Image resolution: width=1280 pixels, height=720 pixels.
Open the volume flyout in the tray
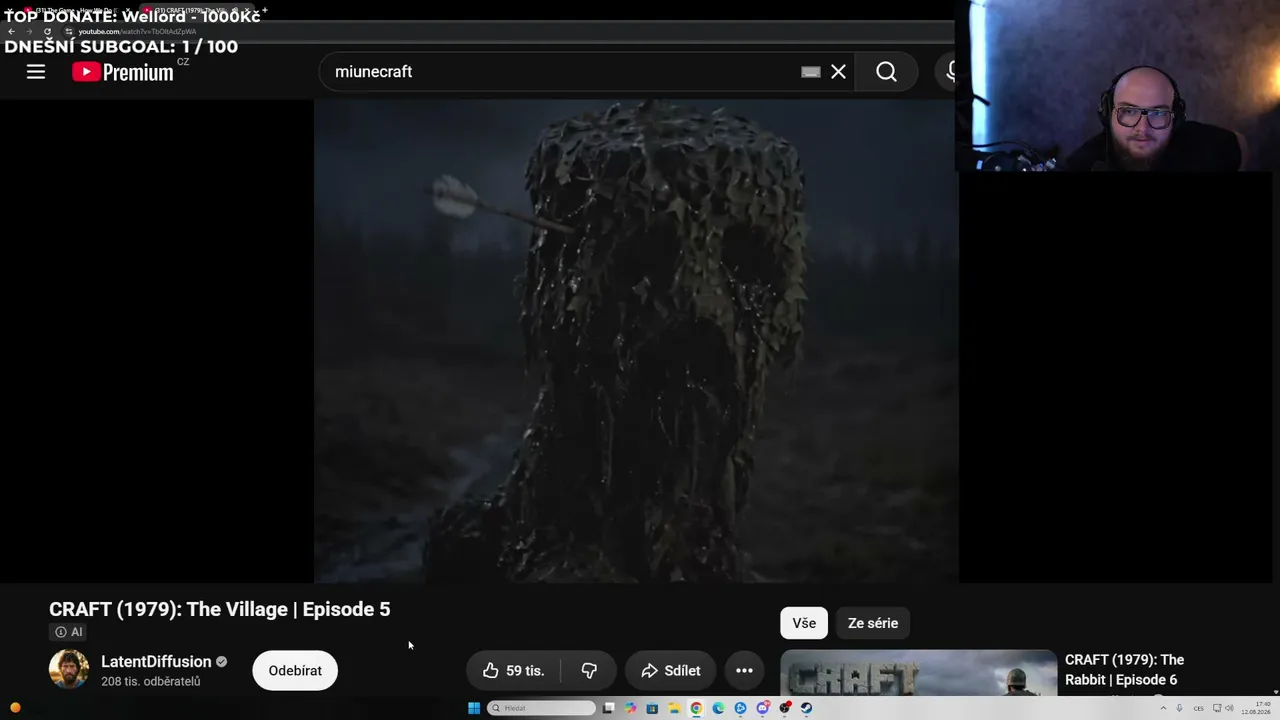[x=1228, y=708]
